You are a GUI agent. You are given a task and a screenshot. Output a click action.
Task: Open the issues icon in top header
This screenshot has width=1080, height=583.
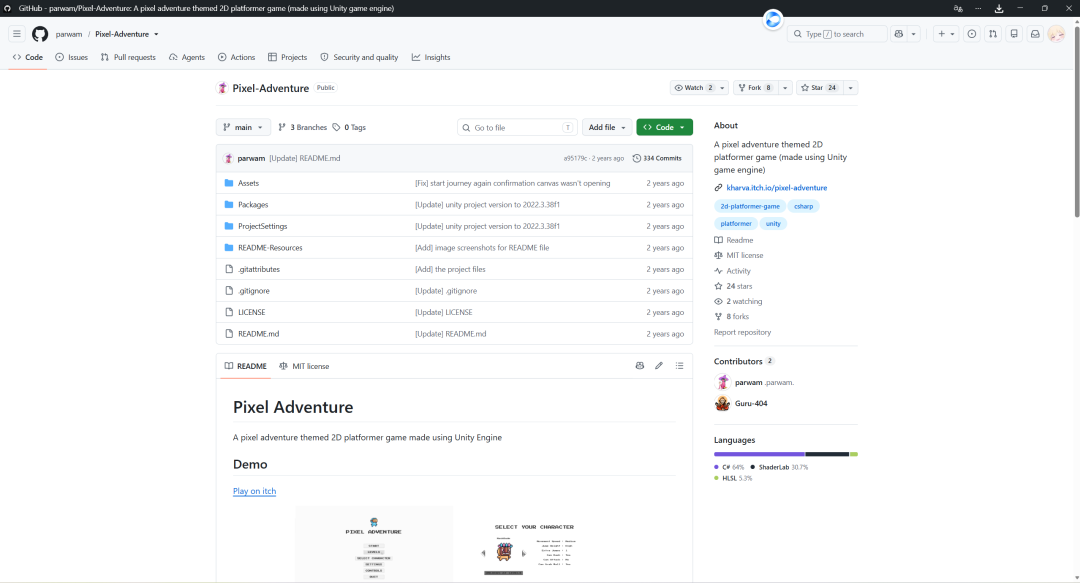click(972, 34)
